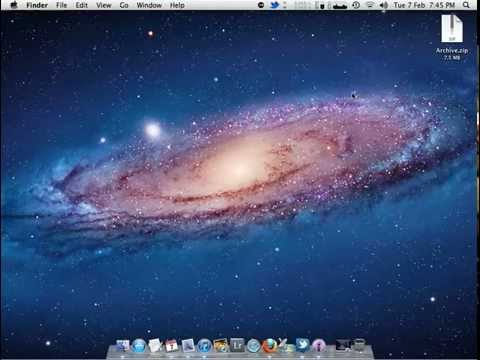Open the File menu

click(x=61, y=5)
